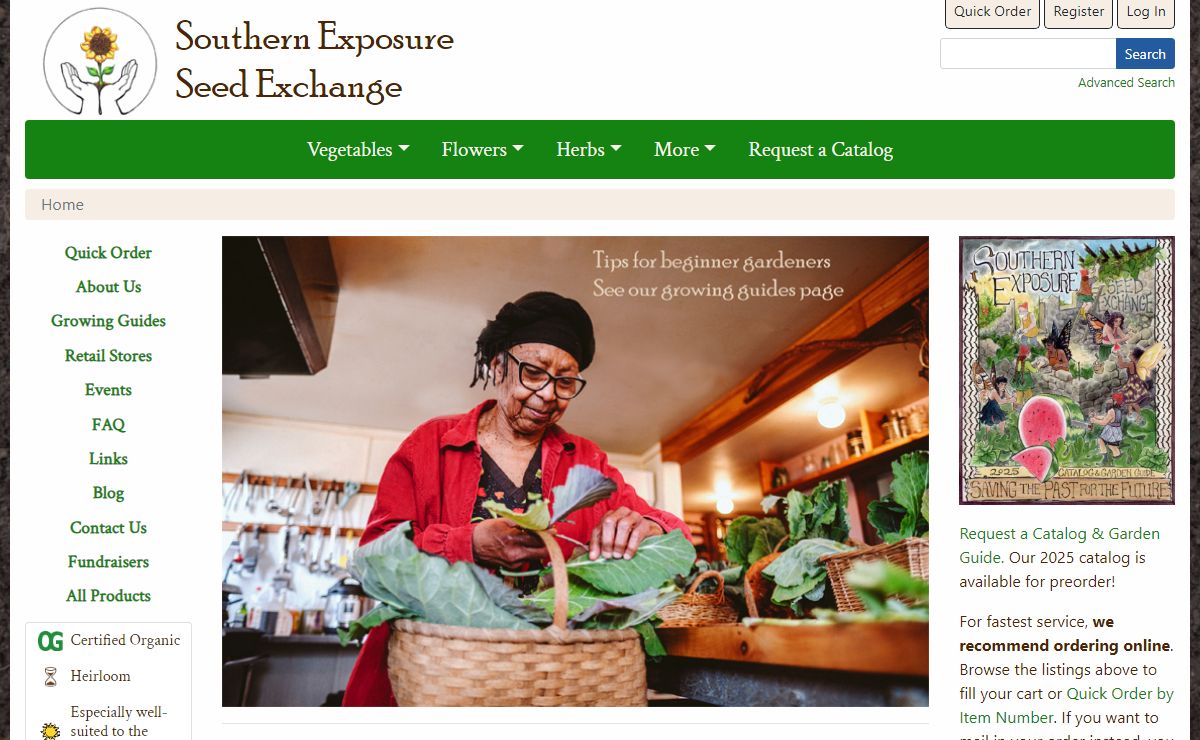The height and width of the screenshot is (740, 1200).
Task: Expand the Vegetables dropdown menu
Action: pos(358,149)
